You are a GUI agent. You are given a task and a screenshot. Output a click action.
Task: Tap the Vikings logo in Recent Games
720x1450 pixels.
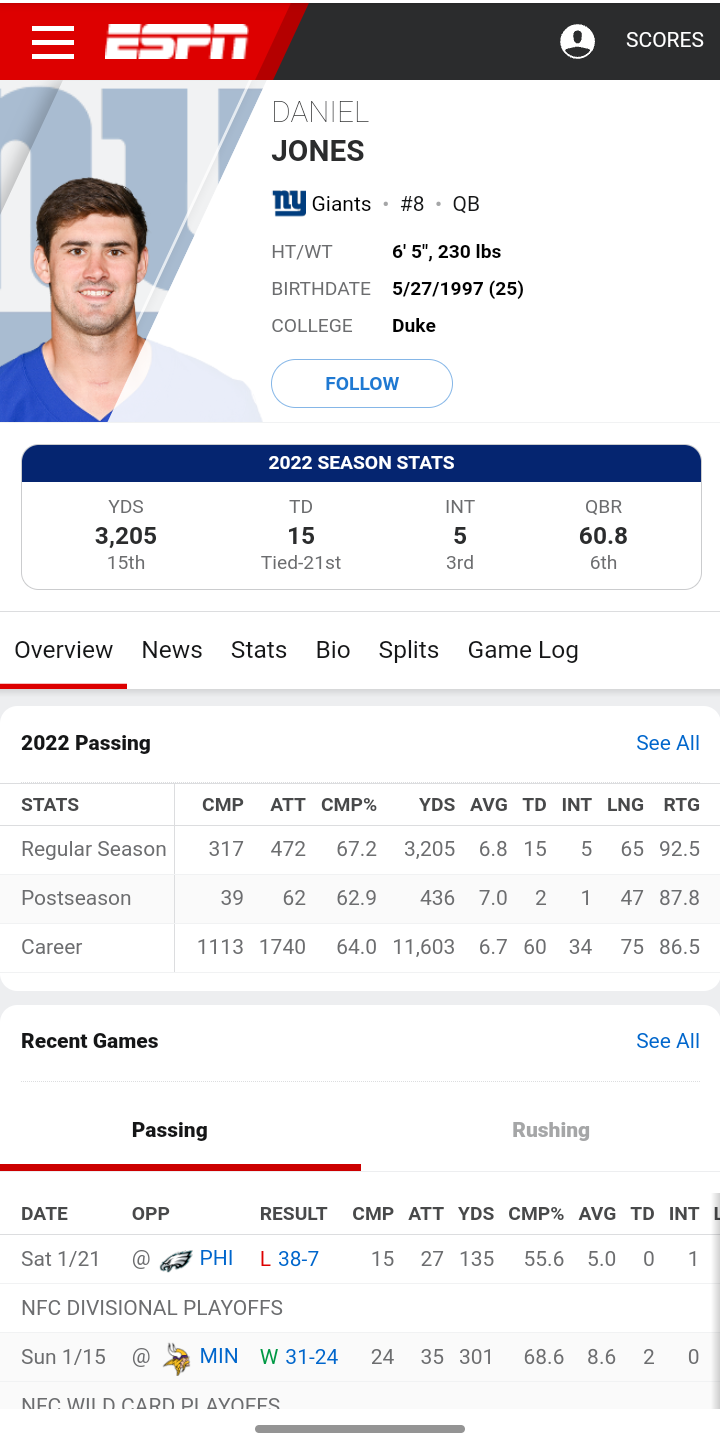pos(176,1358)
